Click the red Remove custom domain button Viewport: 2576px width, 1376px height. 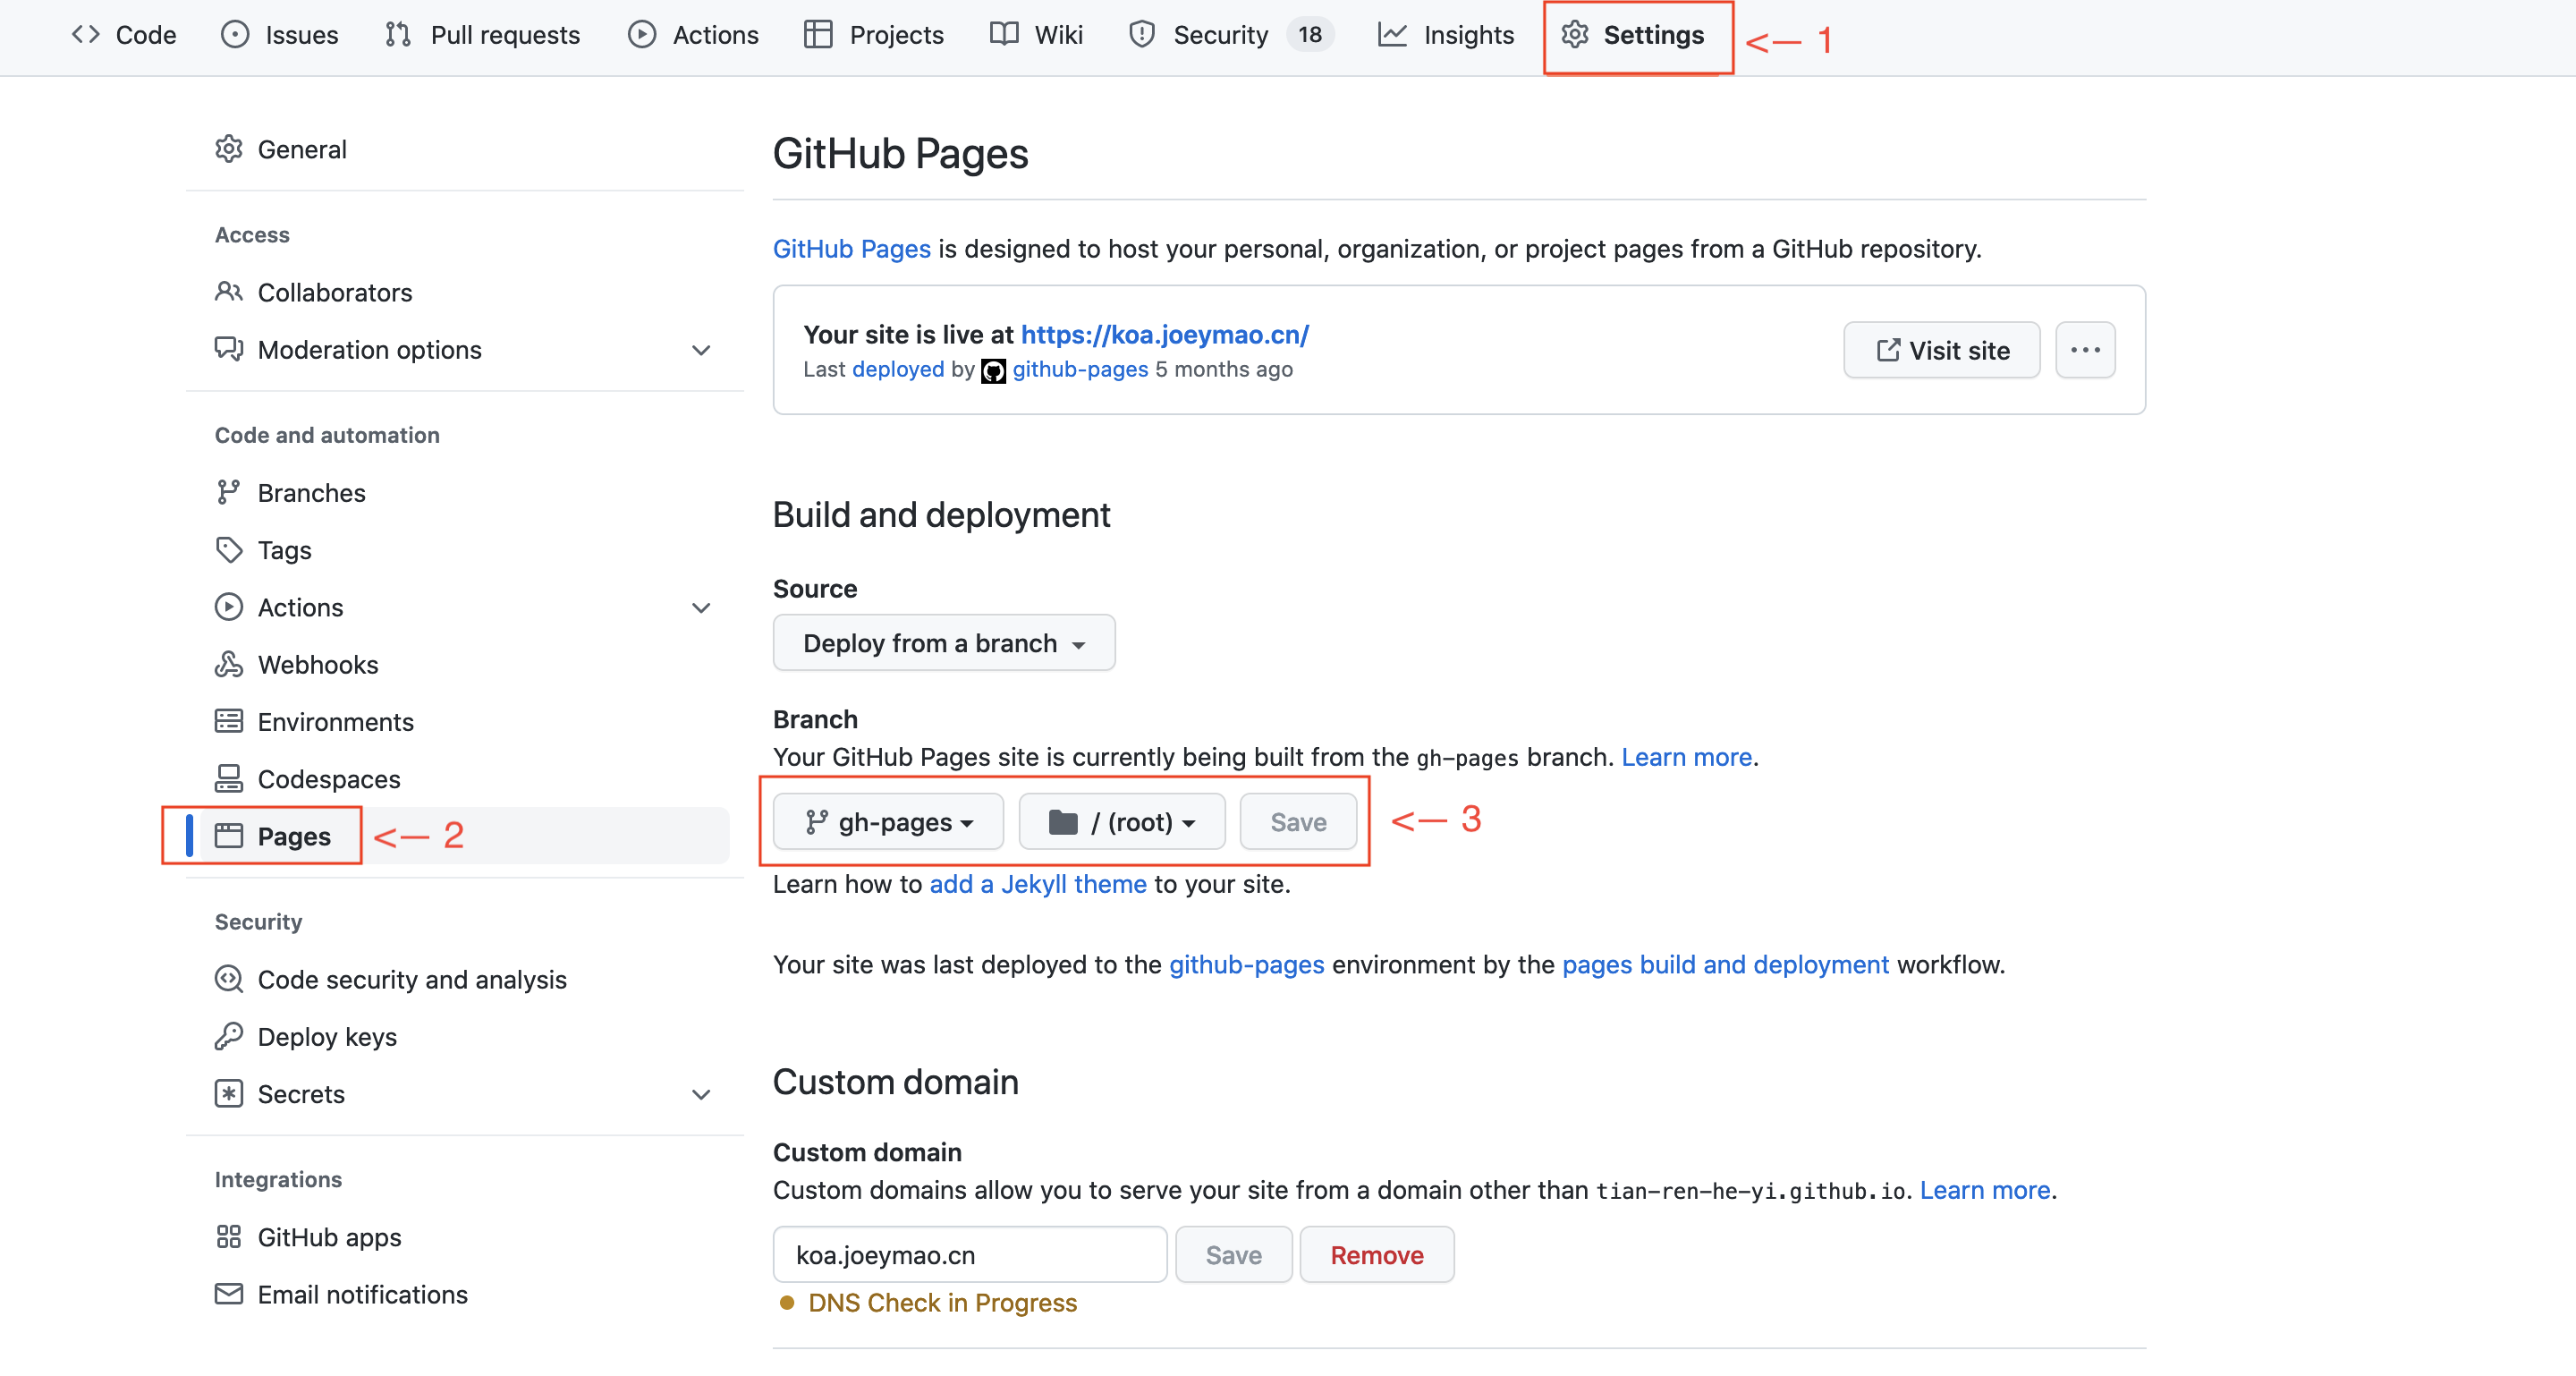coord(1376,1255)
